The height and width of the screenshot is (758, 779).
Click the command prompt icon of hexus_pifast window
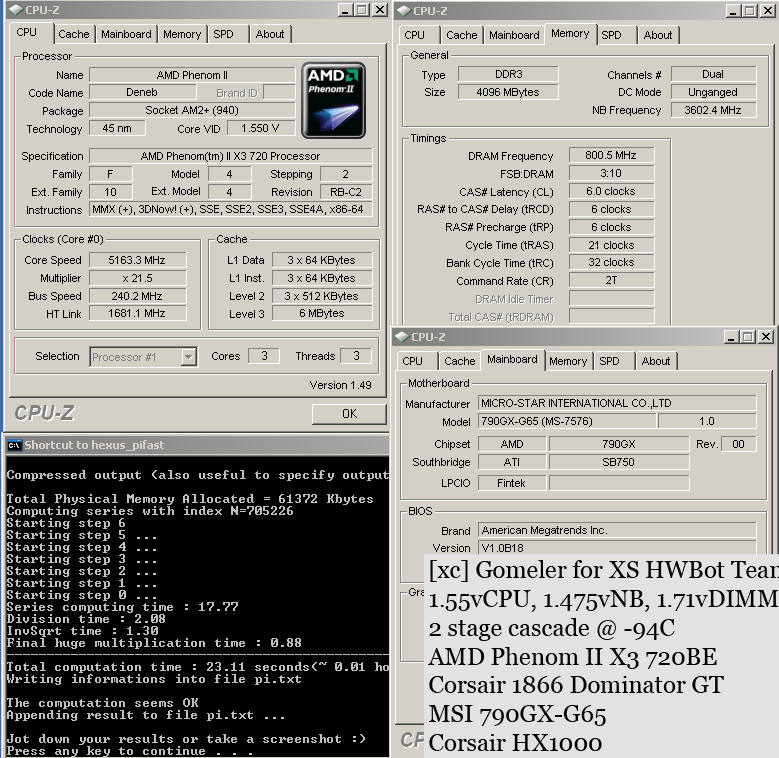(x=14, y=445)
